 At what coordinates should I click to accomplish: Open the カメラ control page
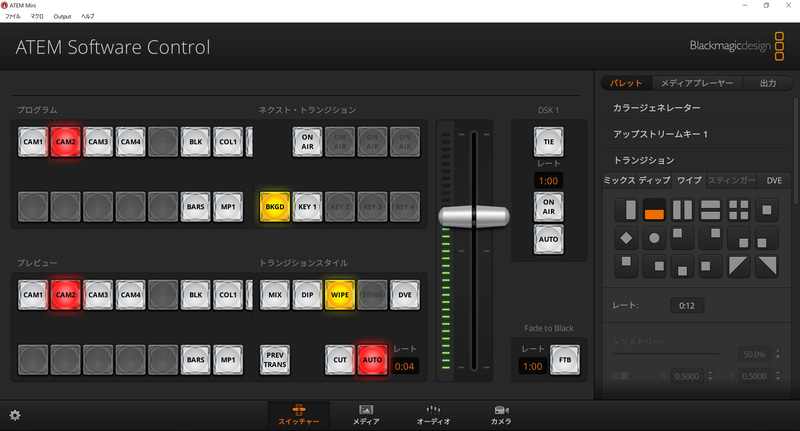[501, 415]
